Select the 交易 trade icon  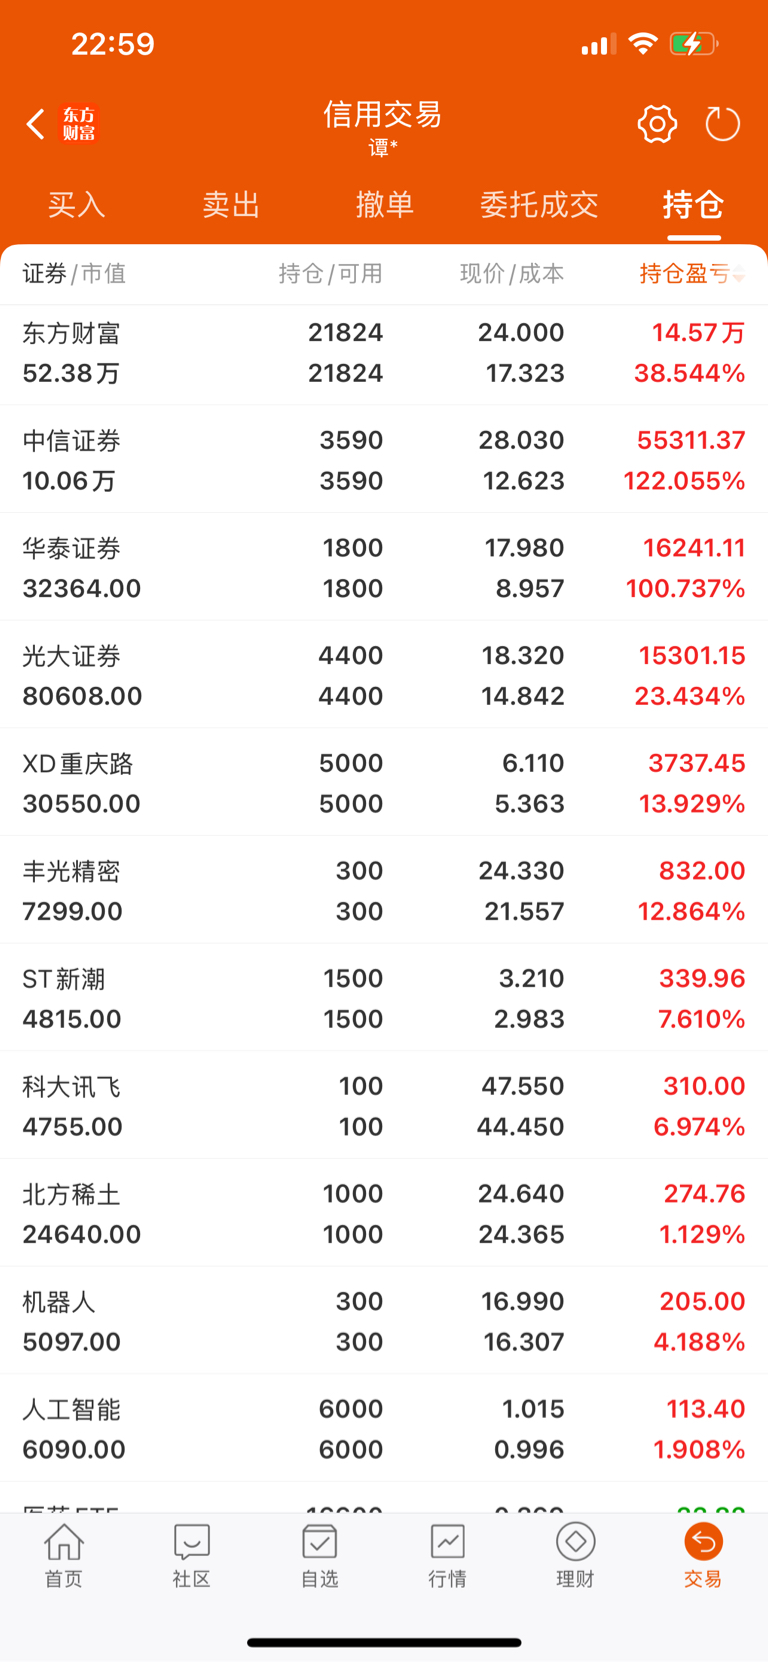pyautogui.click(x=703, y=1542)
